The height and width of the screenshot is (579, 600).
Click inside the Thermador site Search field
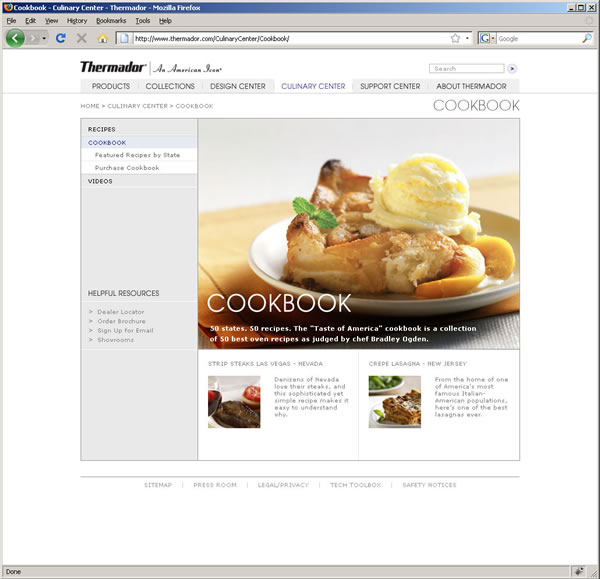coord(465,69)
